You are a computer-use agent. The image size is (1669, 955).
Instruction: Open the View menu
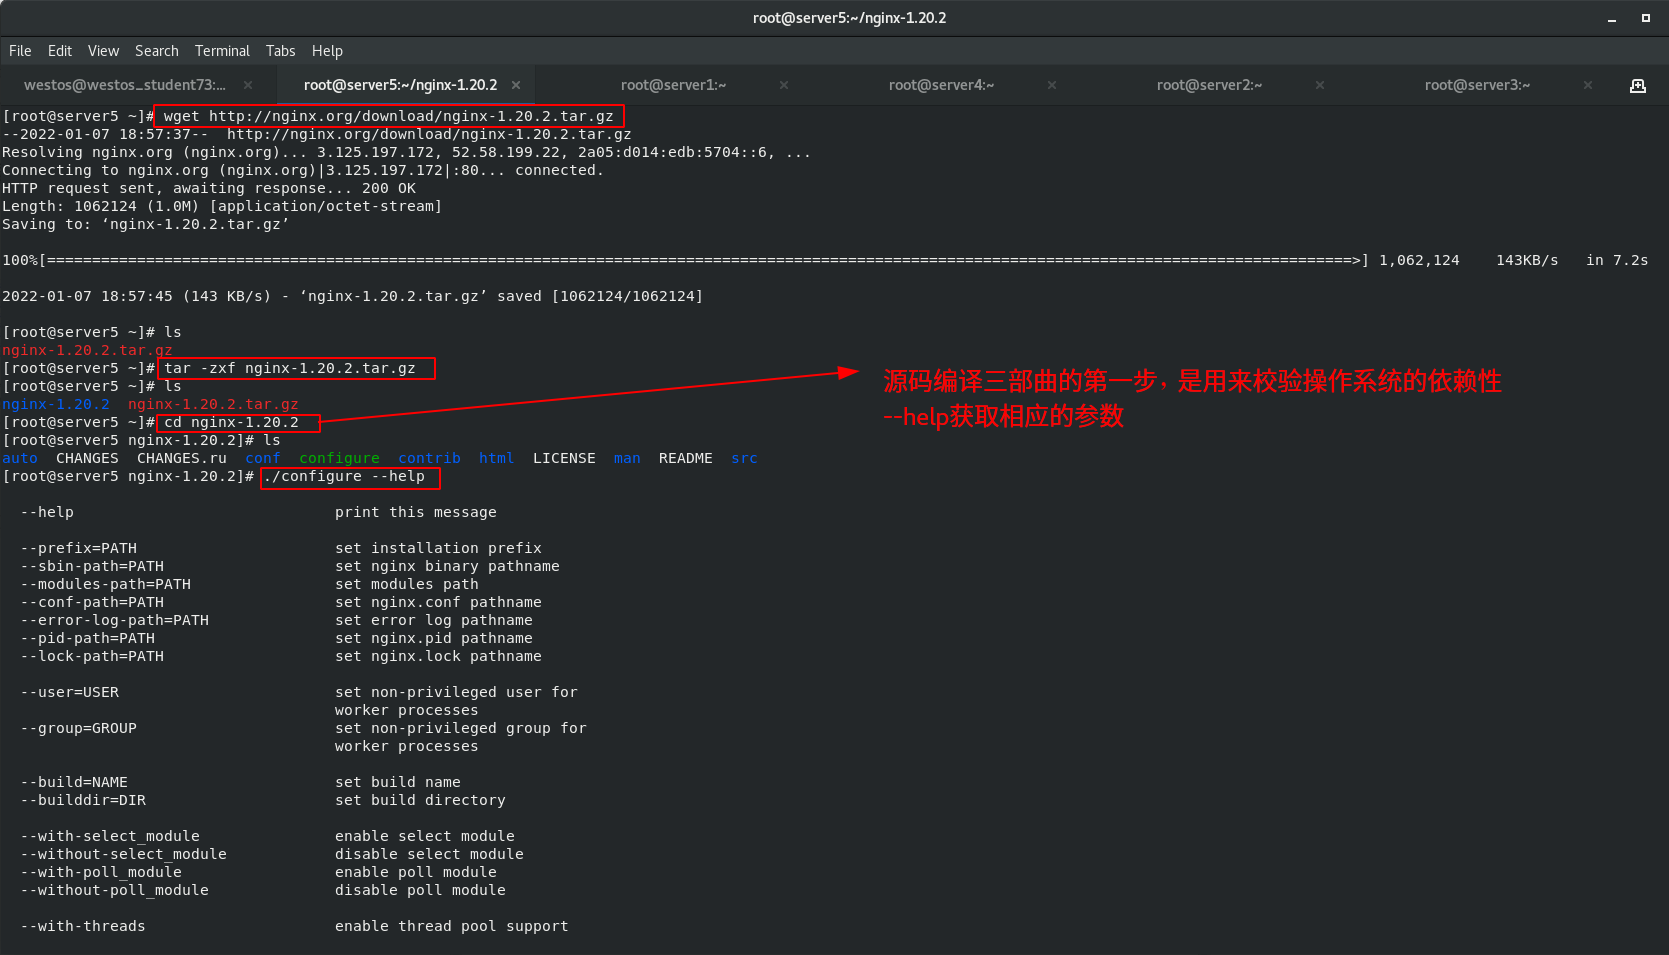[103, 51]
